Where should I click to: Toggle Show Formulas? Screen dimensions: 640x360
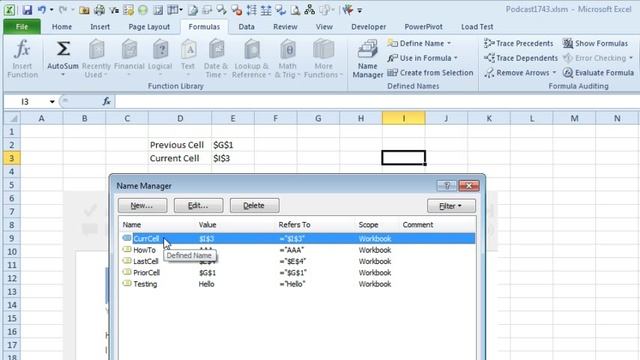595,43
